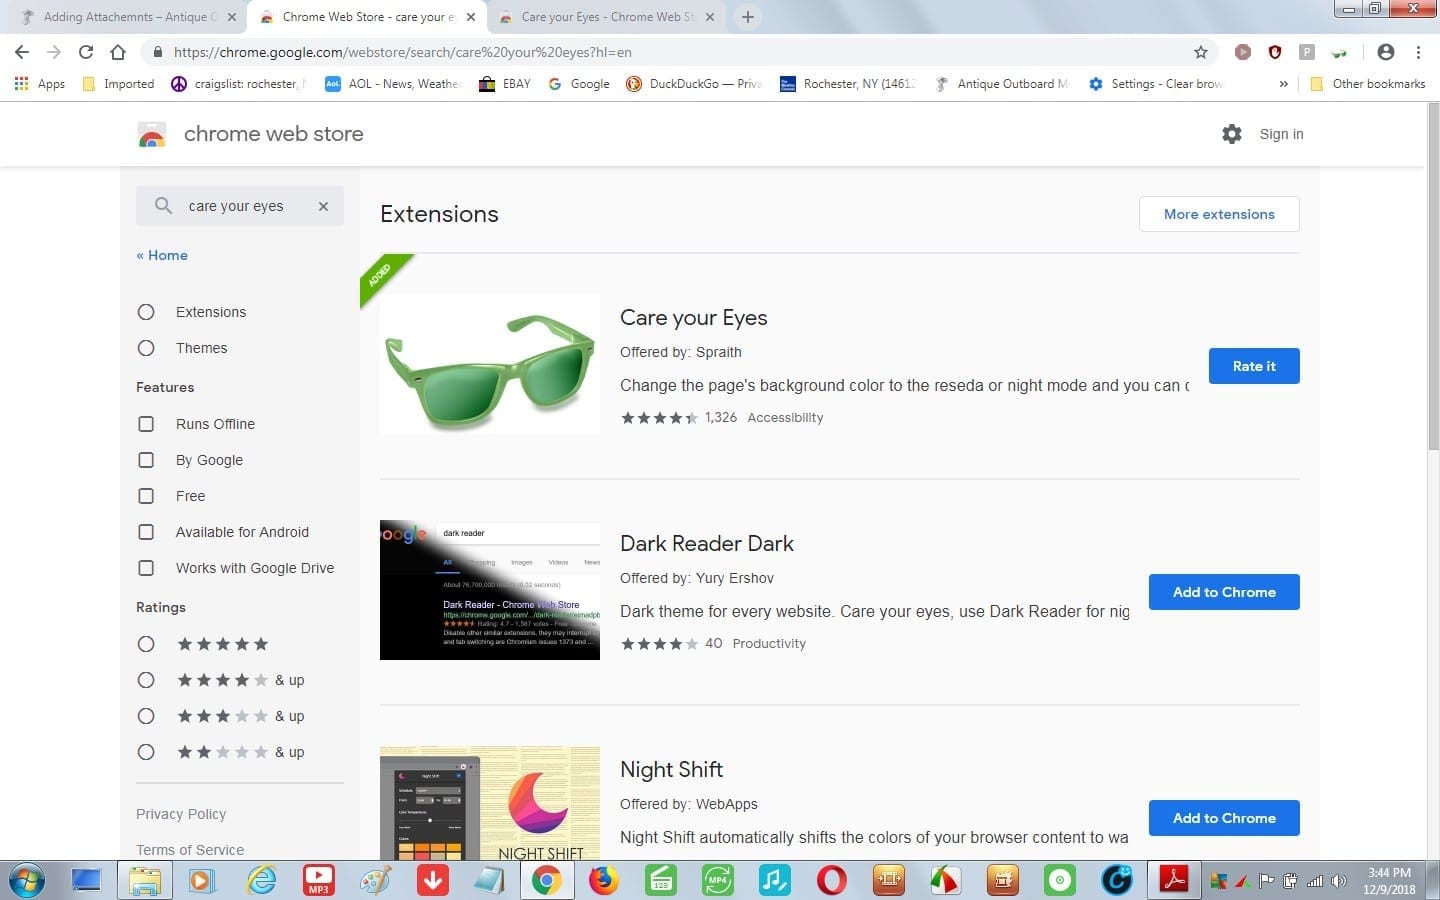Open the Apps bookmarks shortcut
The height and width of the screenshot is (900, 1440).
39,84
